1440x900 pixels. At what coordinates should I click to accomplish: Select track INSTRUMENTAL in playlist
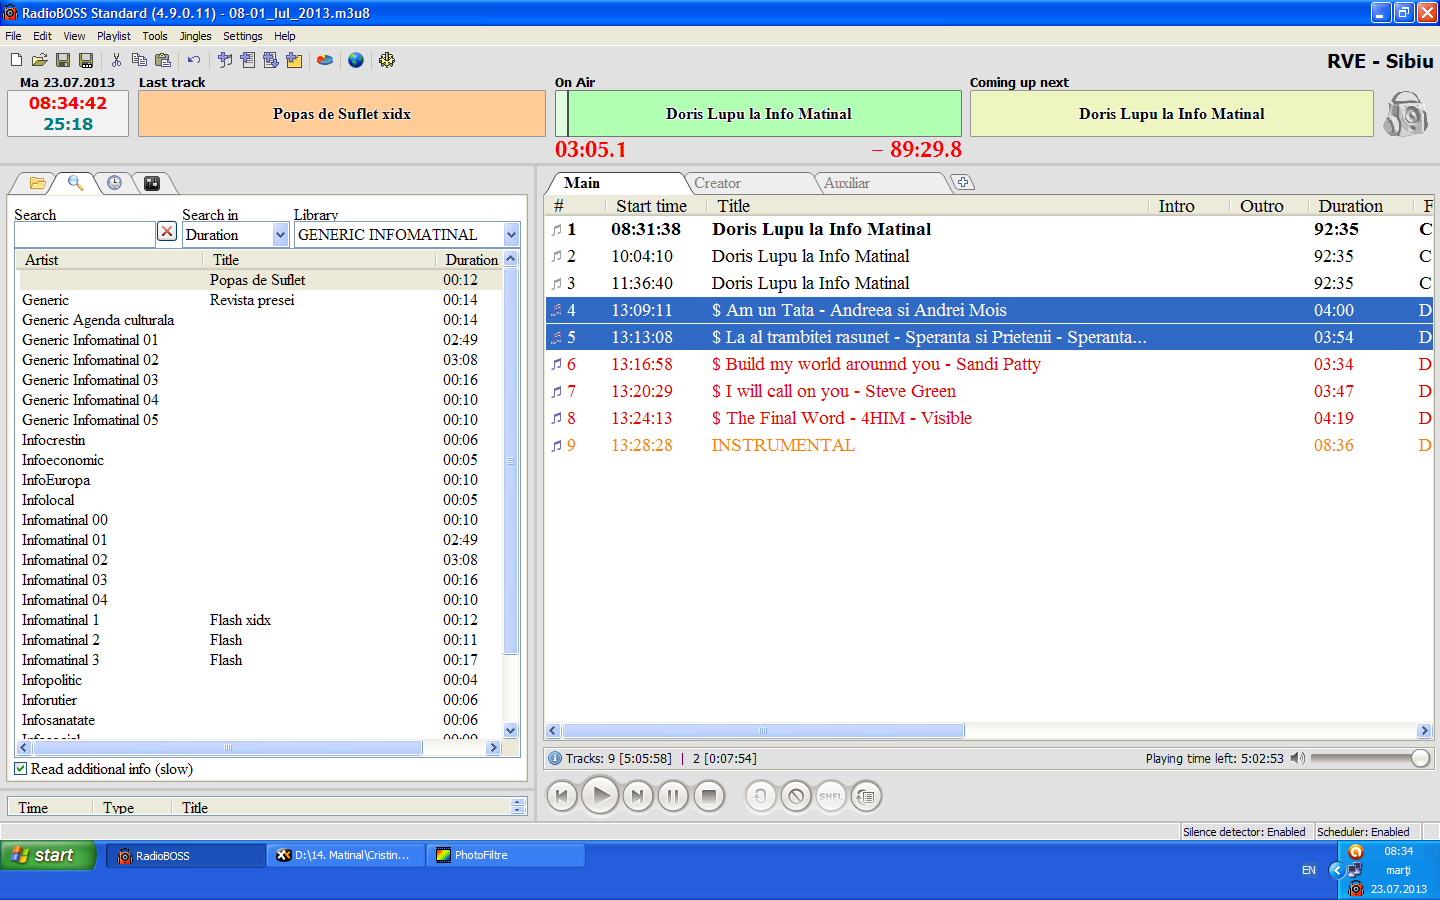pos(782,446)
